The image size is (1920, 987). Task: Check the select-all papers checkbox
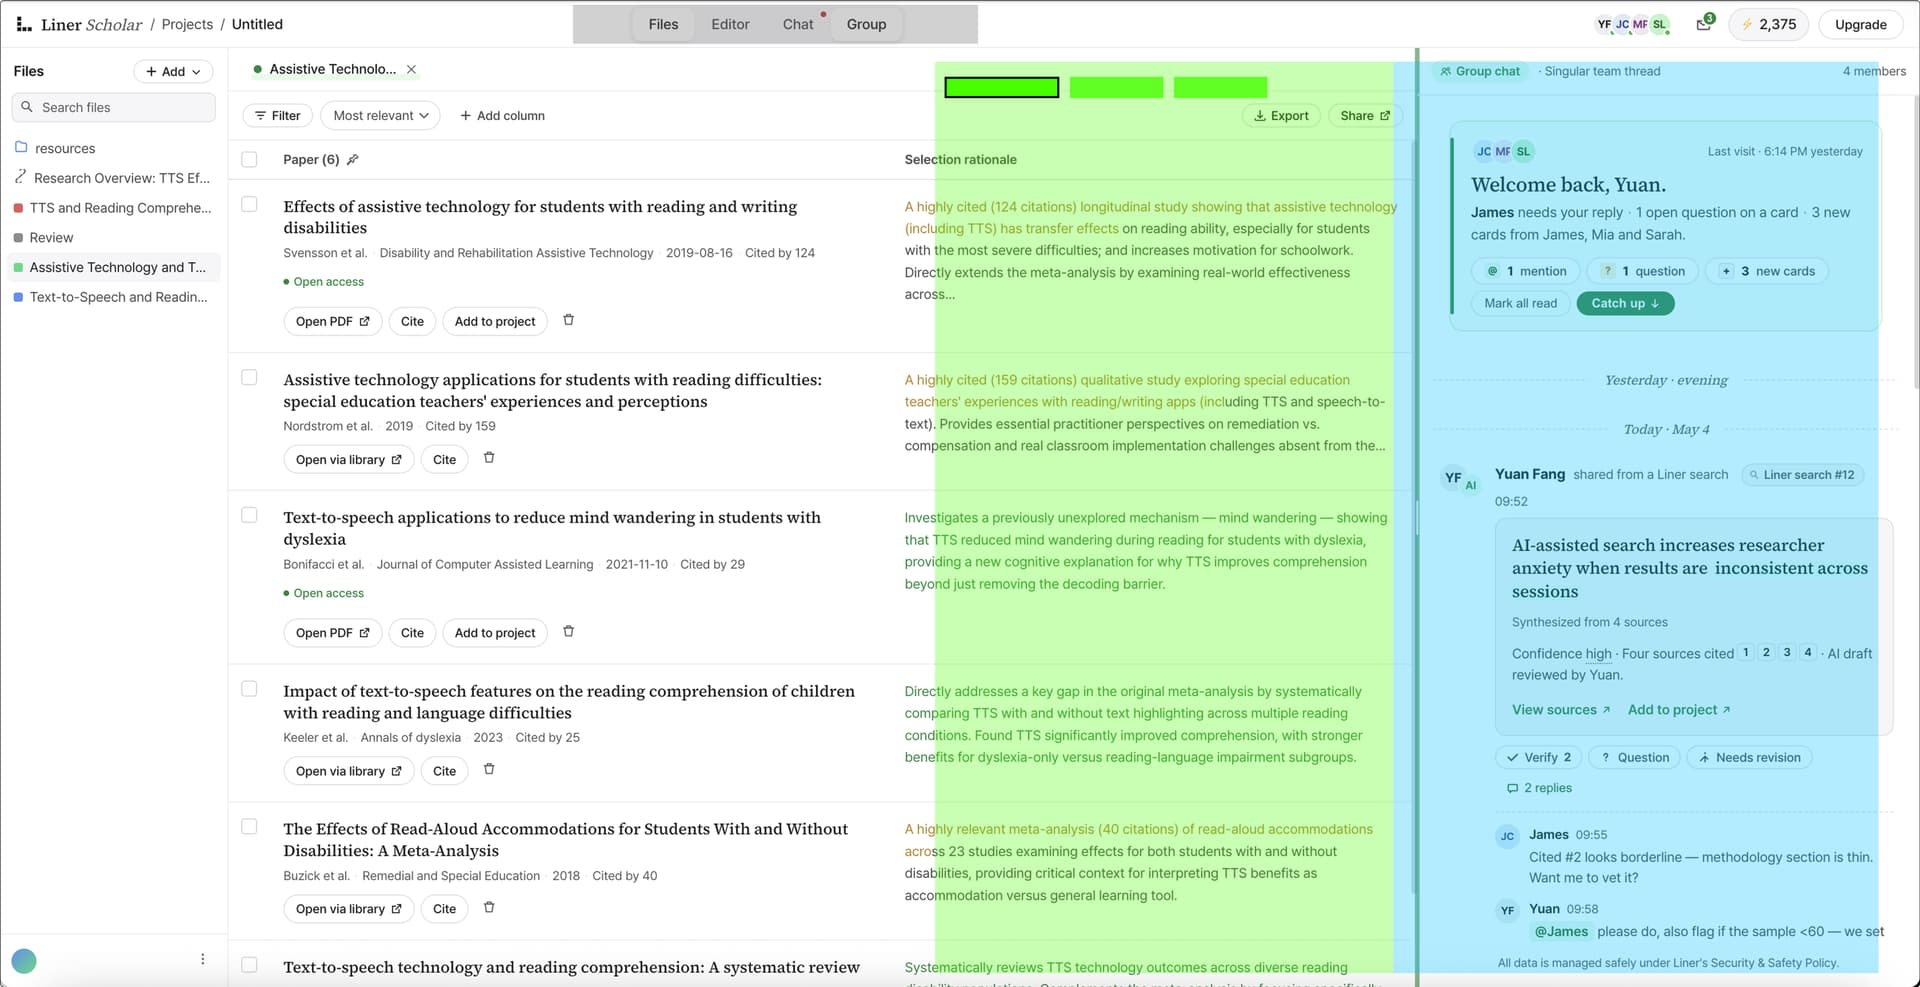click(250, 159)
